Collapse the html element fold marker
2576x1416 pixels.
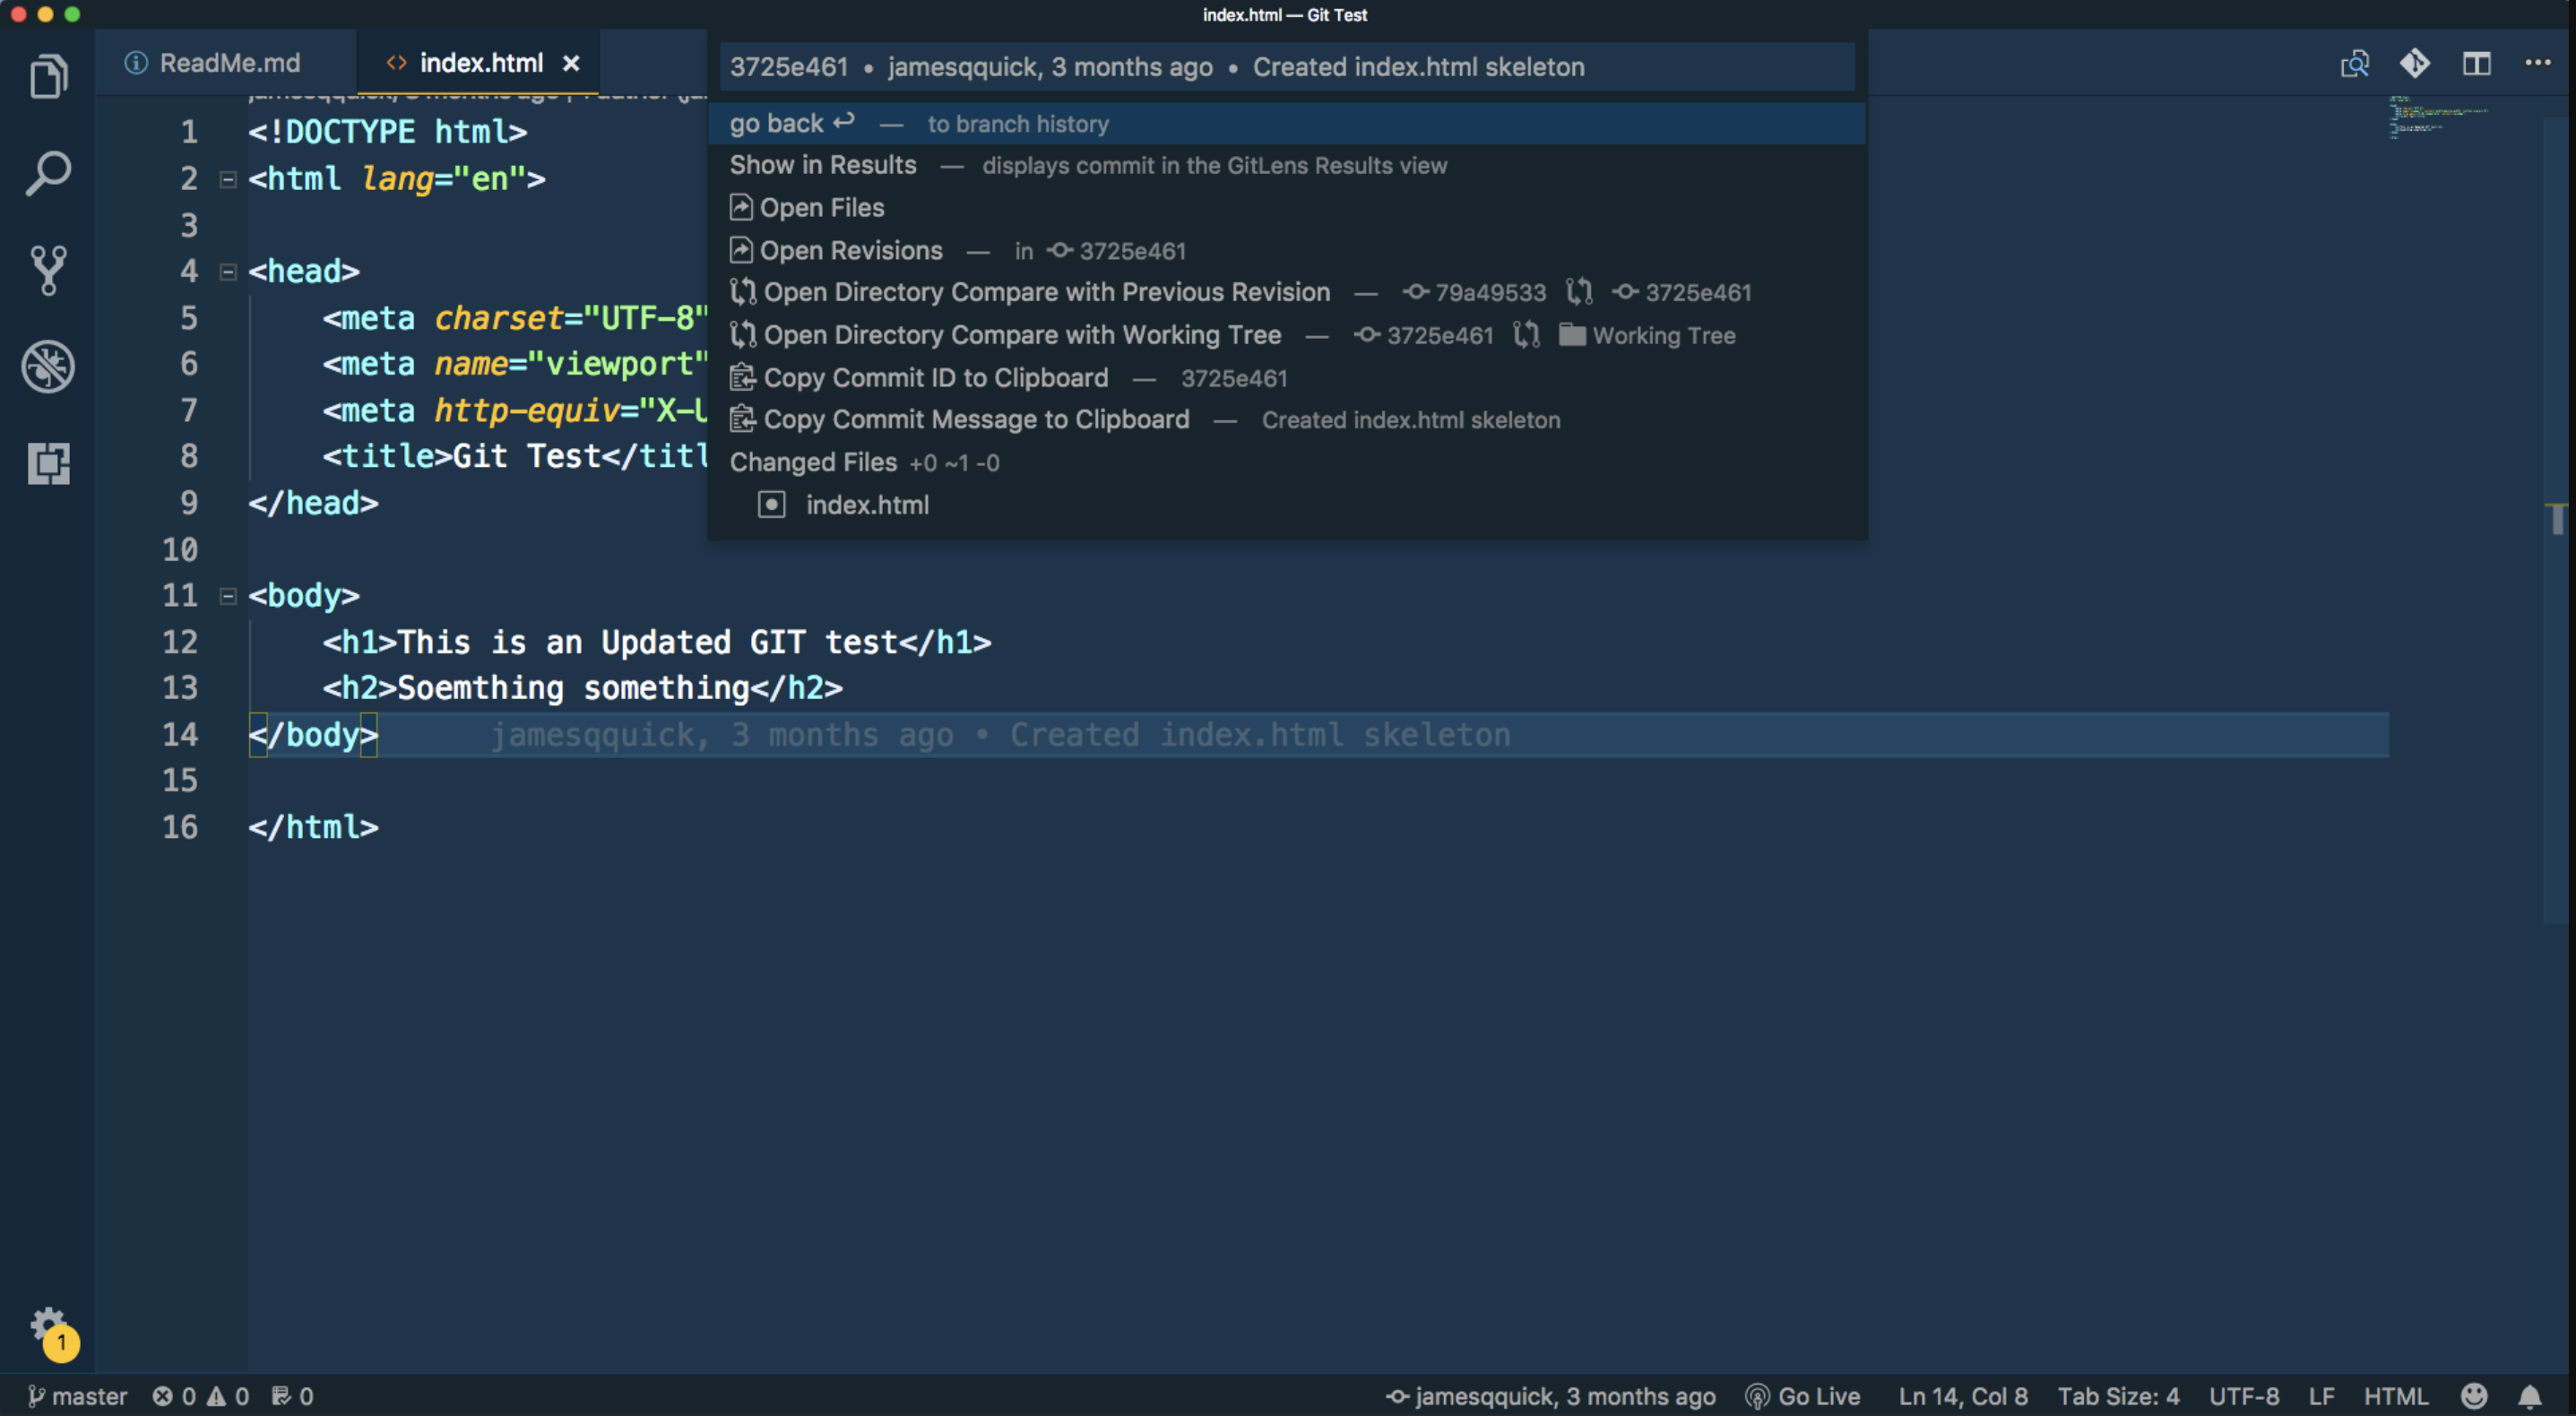pyautogui.click(x=228, y=178)
